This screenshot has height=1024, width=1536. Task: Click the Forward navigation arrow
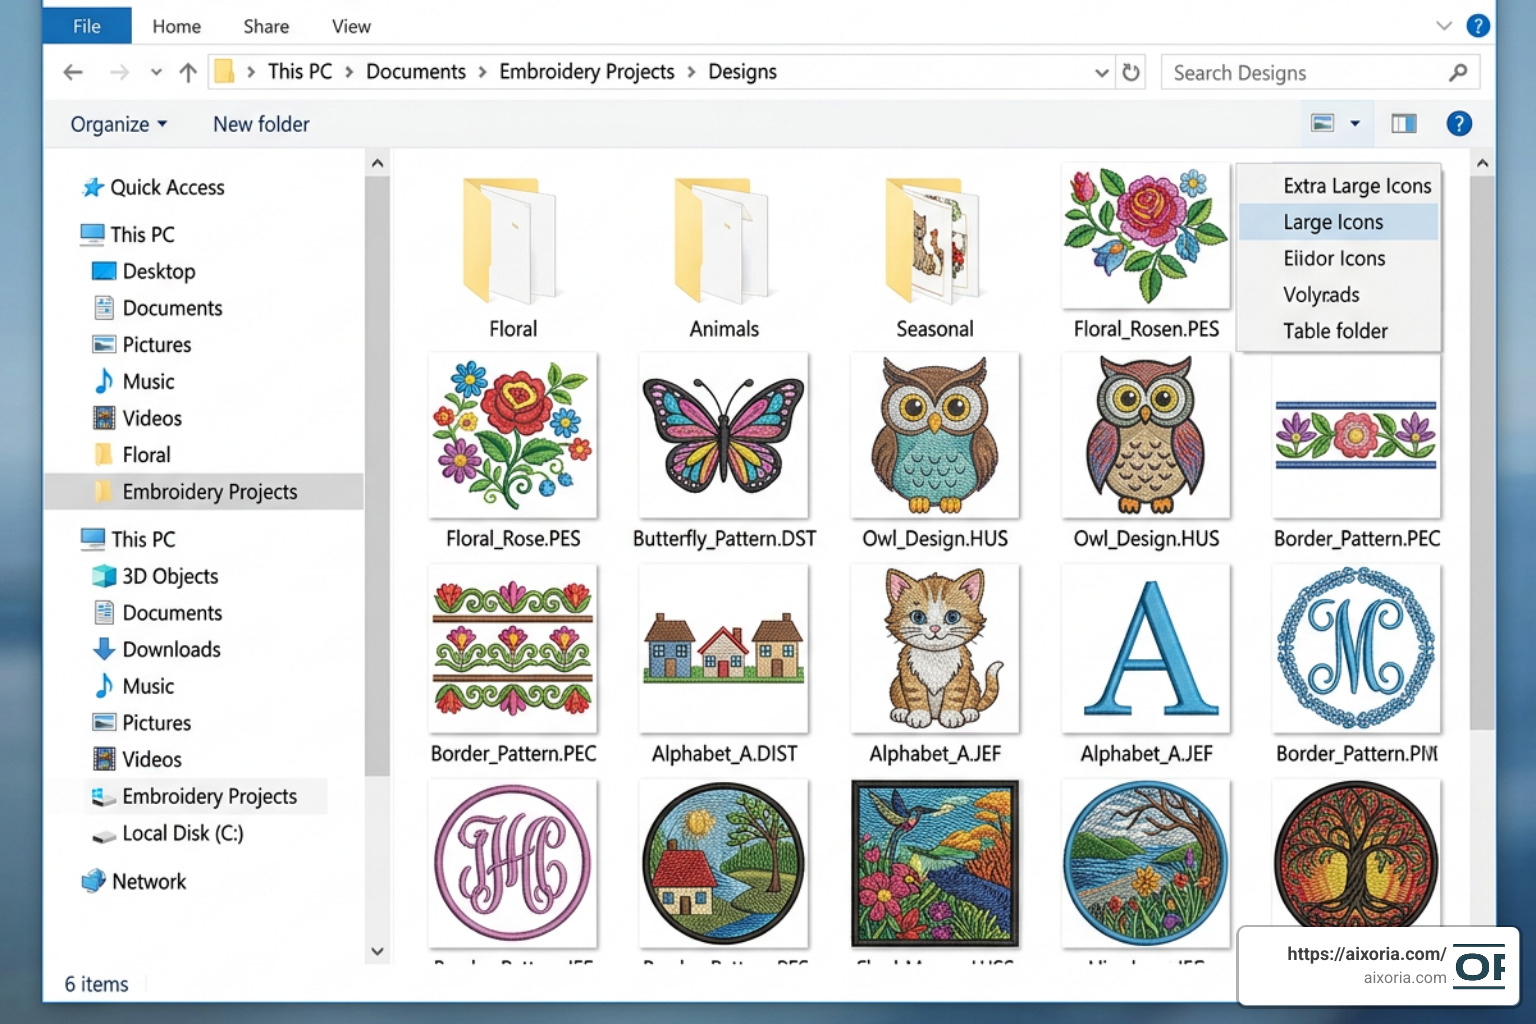click(119, 72)
